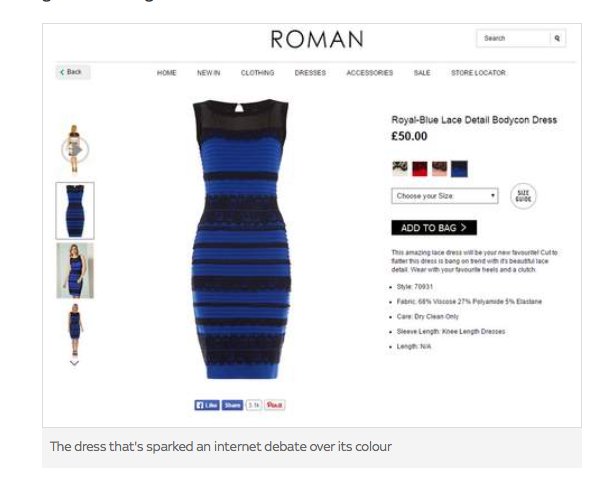Open the Size Guide circle icon
The width and height of the screenshot is (596, 477).
coord(523,196)
